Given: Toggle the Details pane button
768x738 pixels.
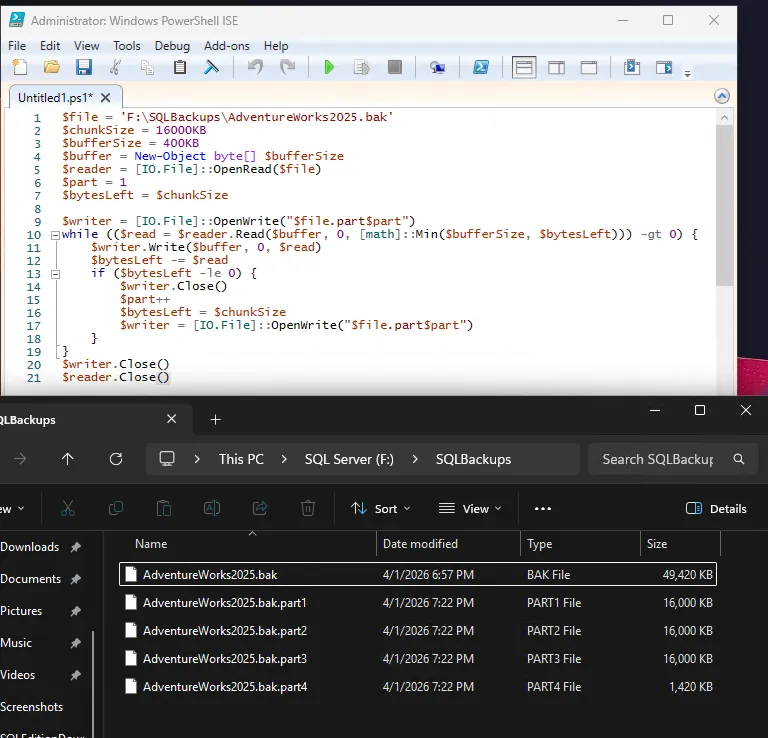Looking at the screenshot, I should tap(716, 509).
